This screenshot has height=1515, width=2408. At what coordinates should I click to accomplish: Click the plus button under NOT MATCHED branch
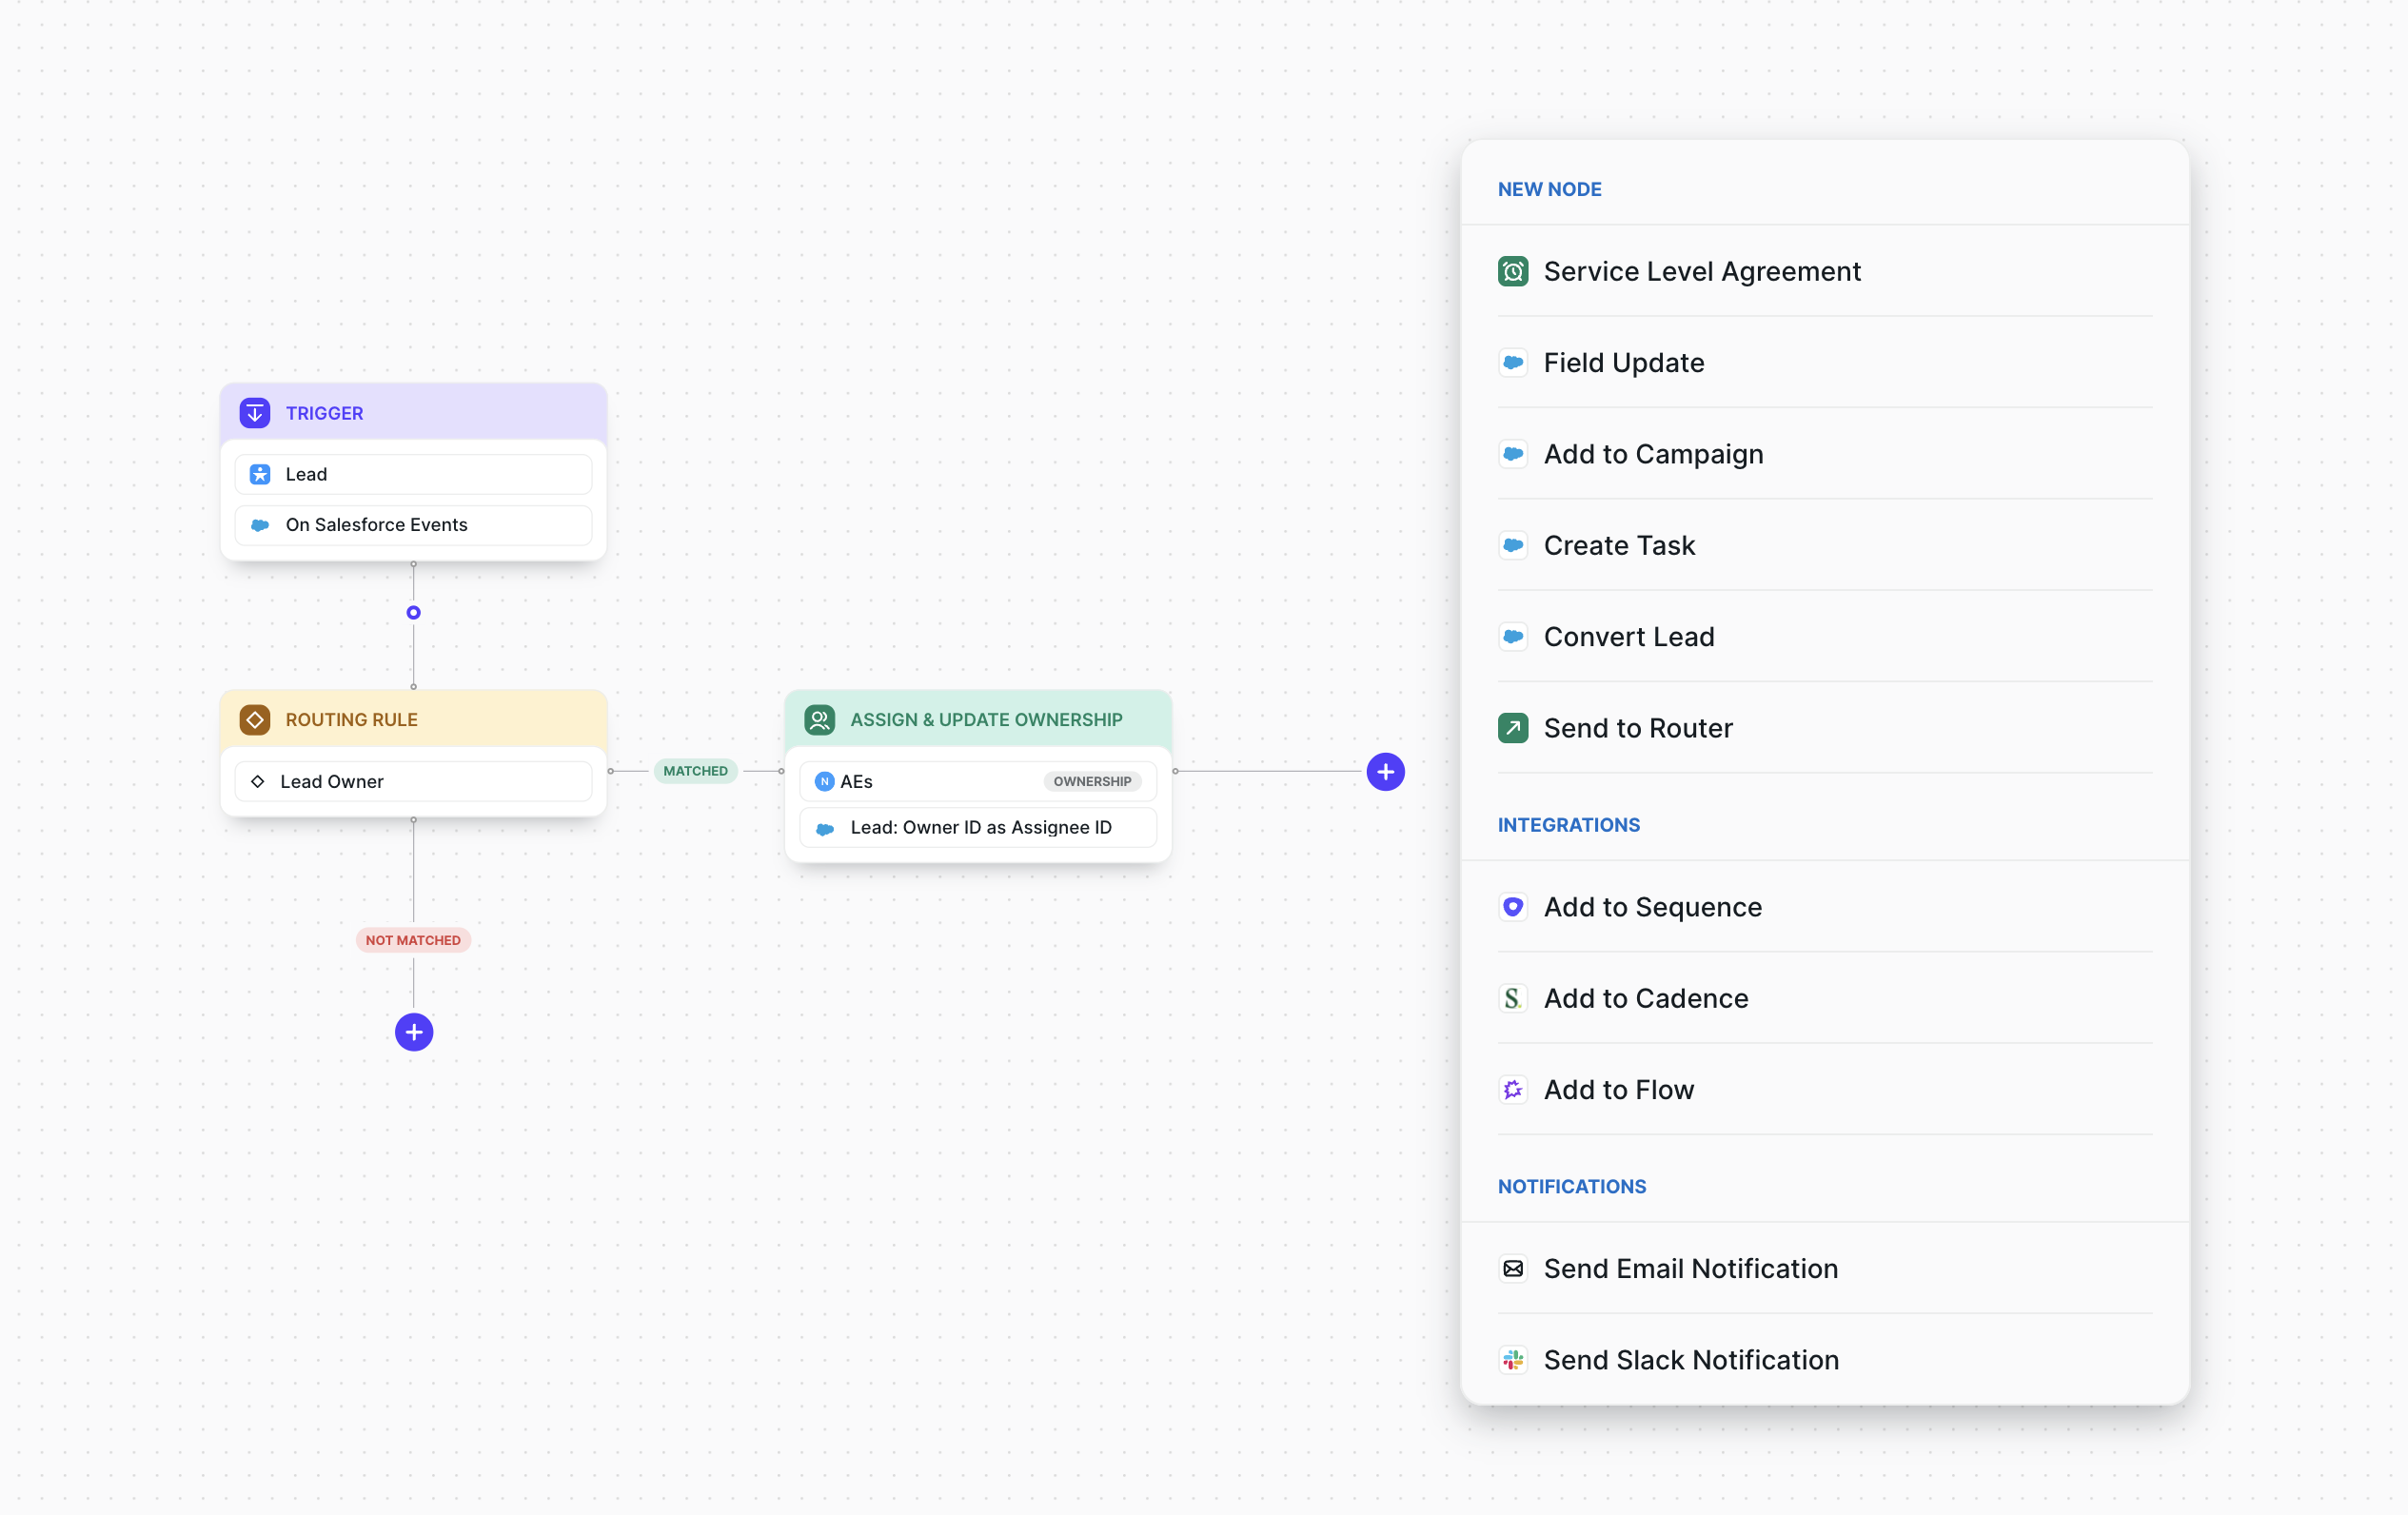click(x=413, y=1032)
